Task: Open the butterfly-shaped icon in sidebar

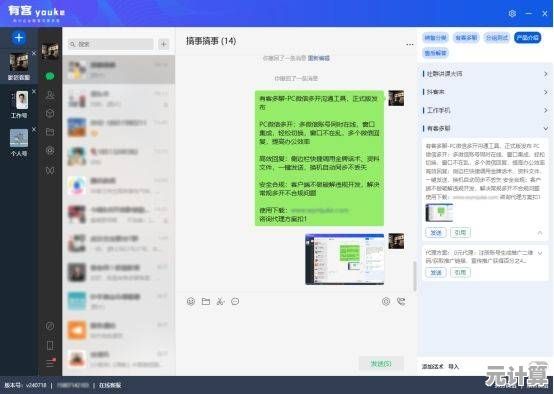Action: [x=50, y=170]
